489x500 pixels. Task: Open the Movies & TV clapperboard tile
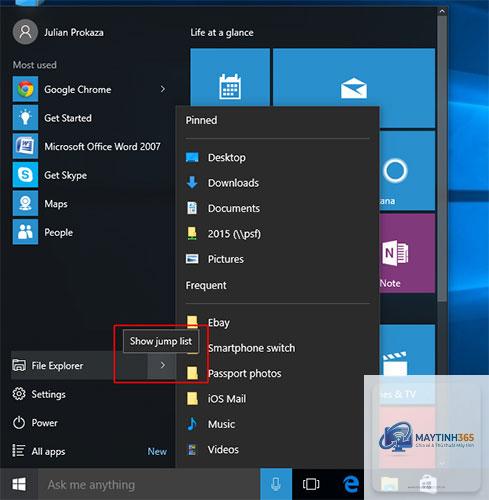point(407,363)
